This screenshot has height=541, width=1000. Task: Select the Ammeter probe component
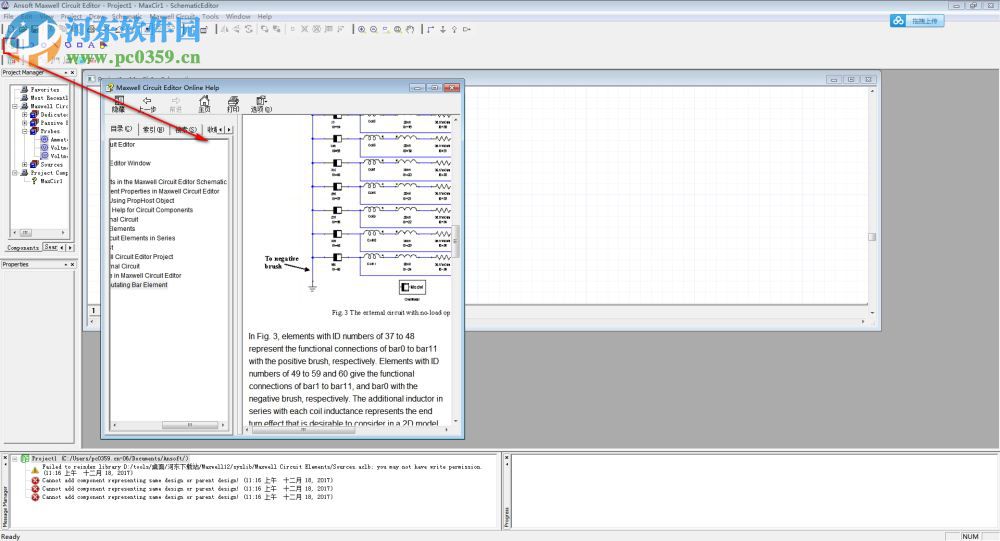click(59, 140)
